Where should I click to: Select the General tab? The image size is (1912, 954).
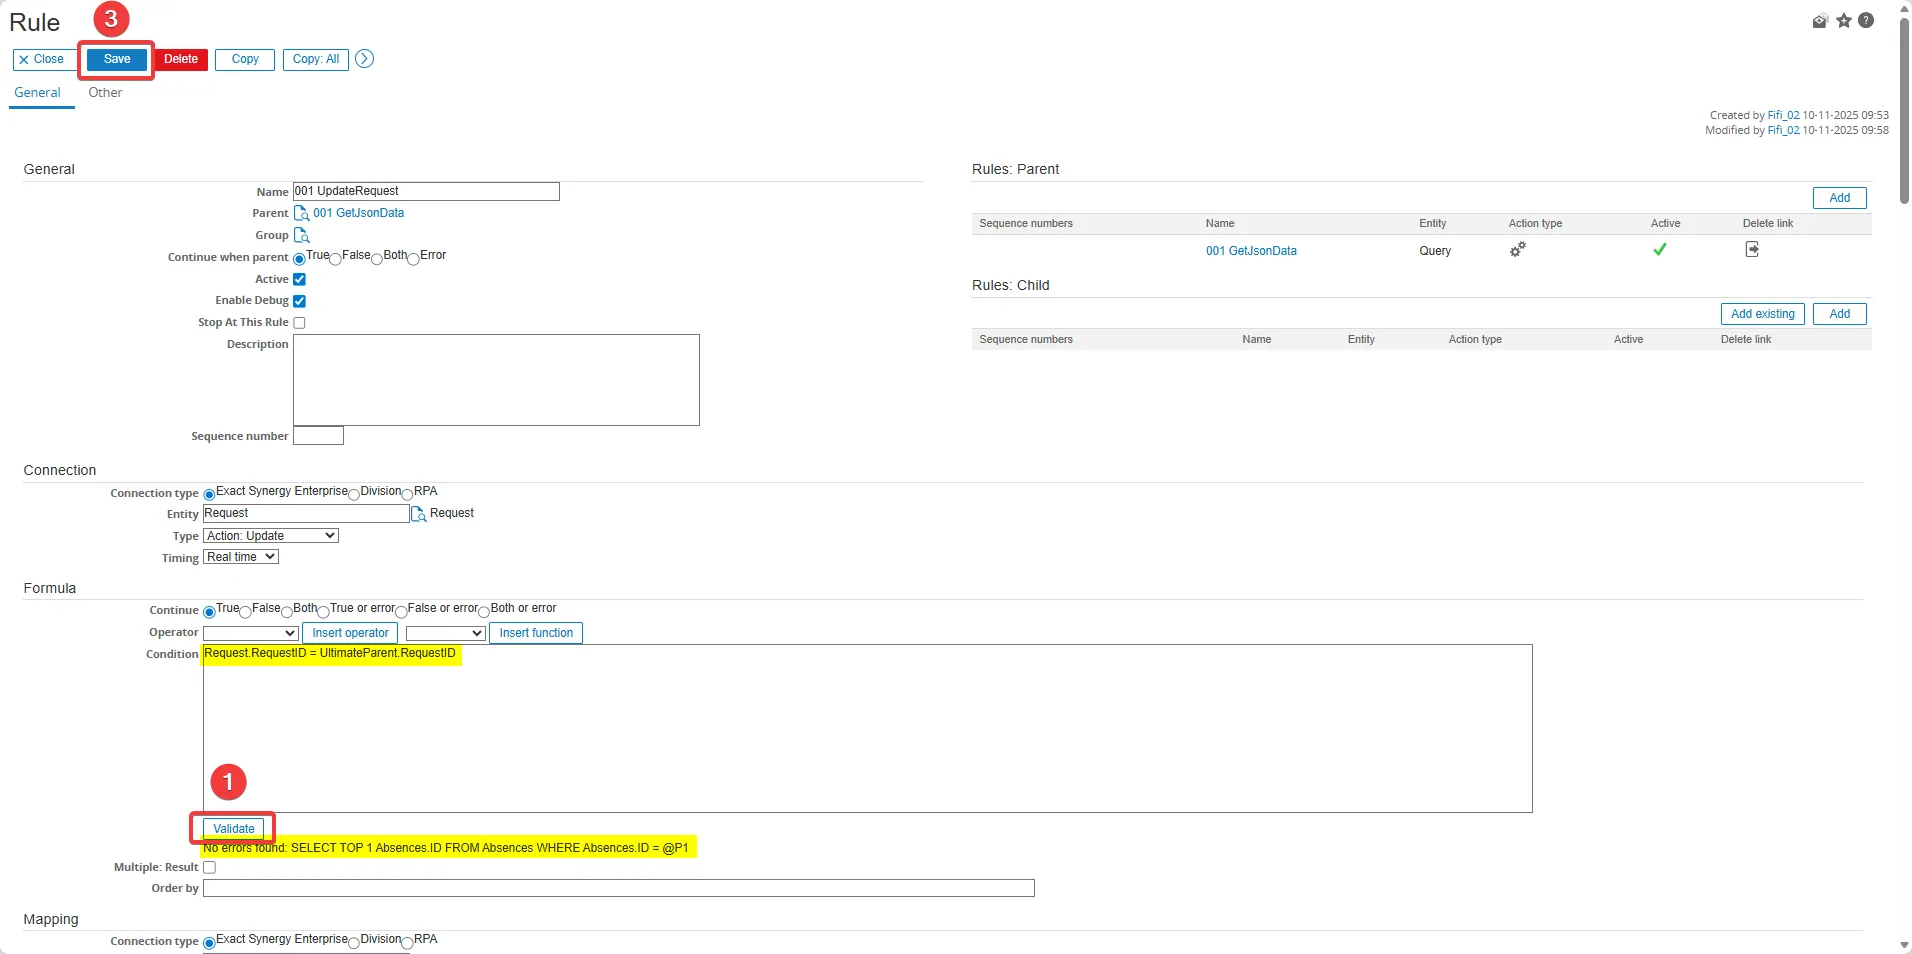[37, 93]
